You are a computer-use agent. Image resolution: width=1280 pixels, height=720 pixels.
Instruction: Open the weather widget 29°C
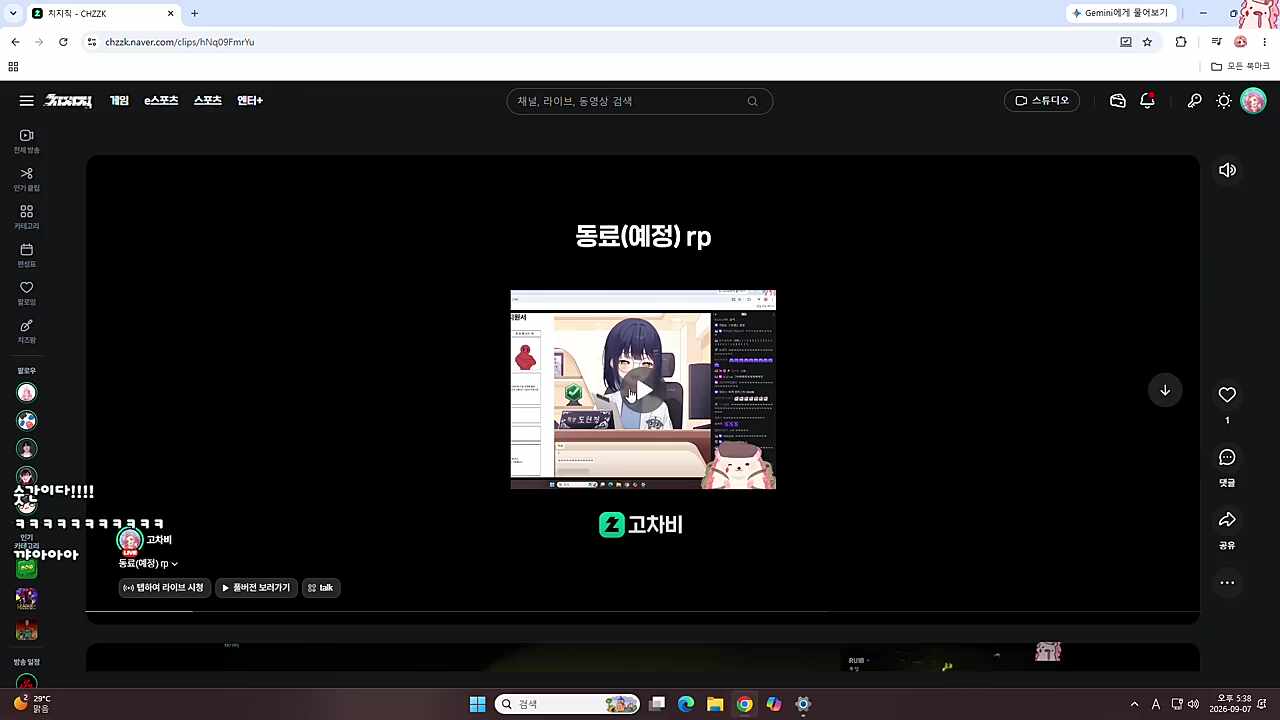click(32, 704)
